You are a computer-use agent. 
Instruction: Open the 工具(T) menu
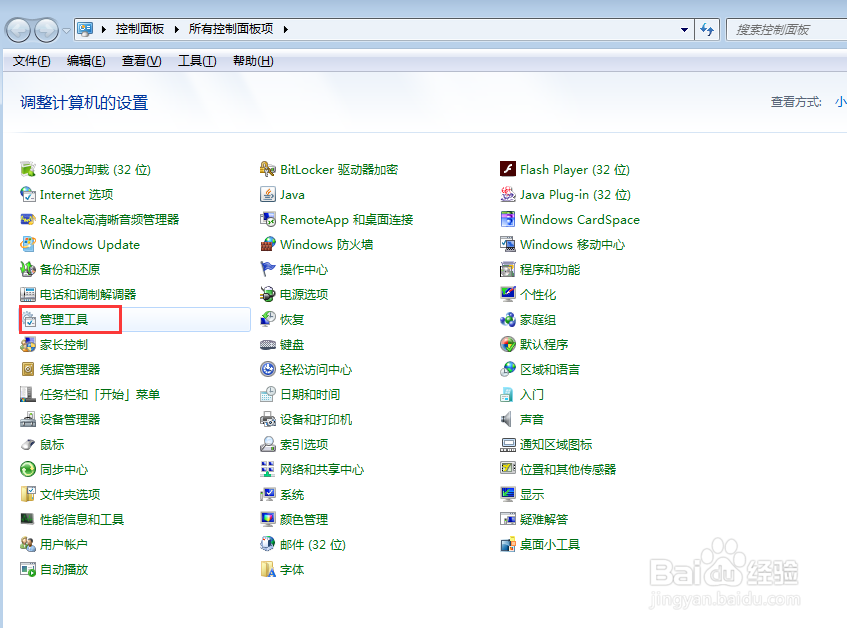(x=197, y=61)
